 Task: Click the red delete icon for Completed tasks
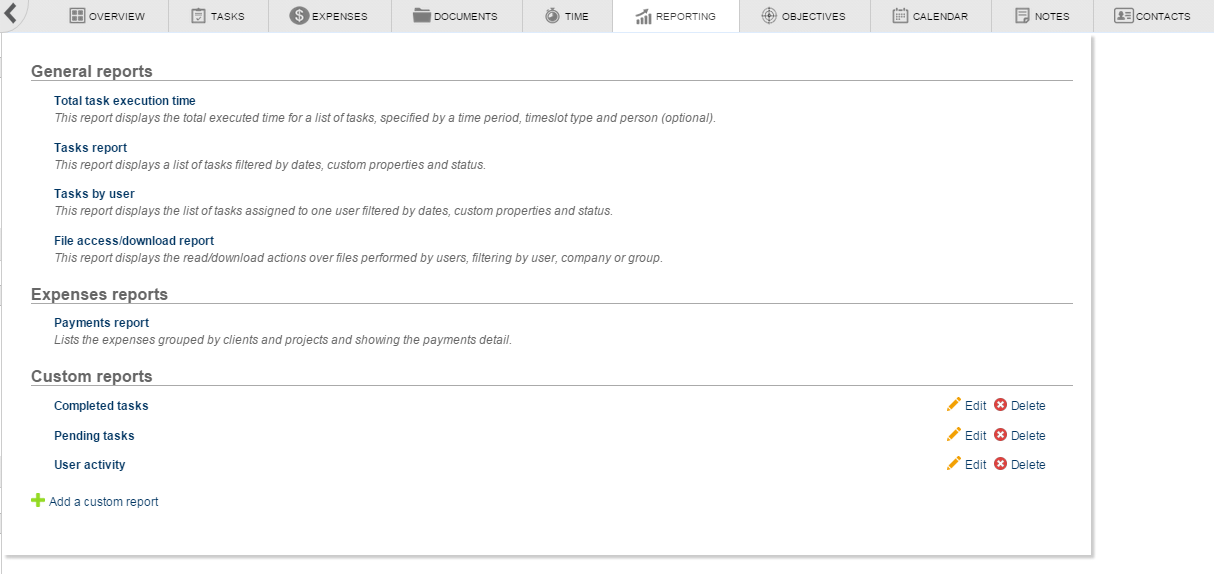point(1000,405)
